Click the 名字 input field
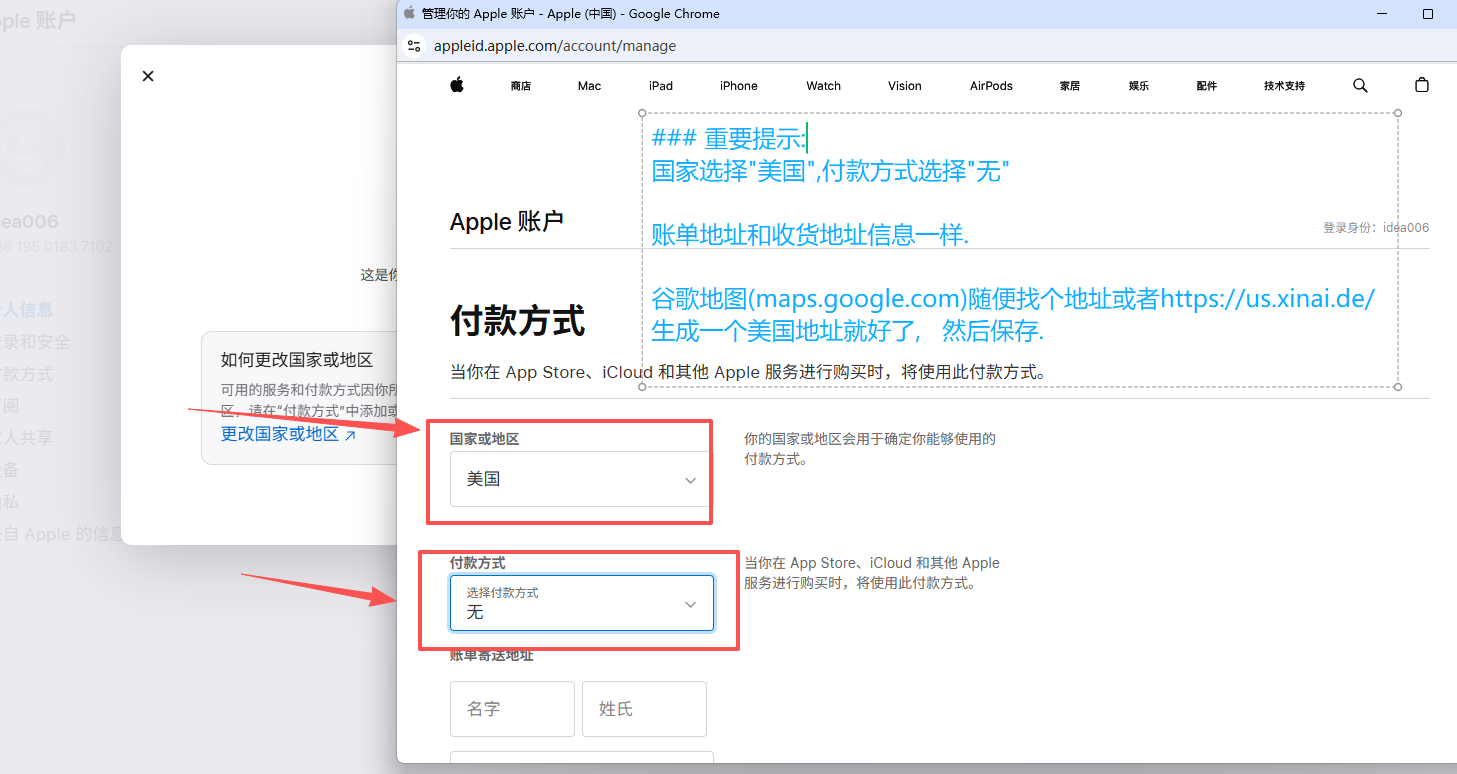Image resolution: width=1457 pixels, height=774 pixels. click(512, 709)
